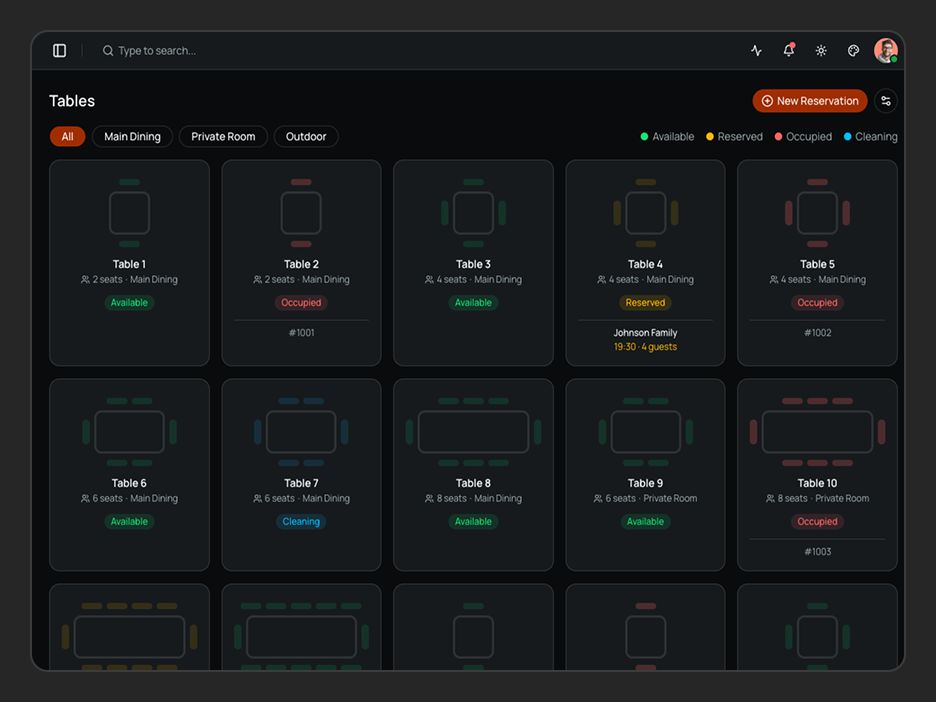This screenshot has height=702, width=936.
Task: Filter tables by Private Room
Action: tap(223, 137)
